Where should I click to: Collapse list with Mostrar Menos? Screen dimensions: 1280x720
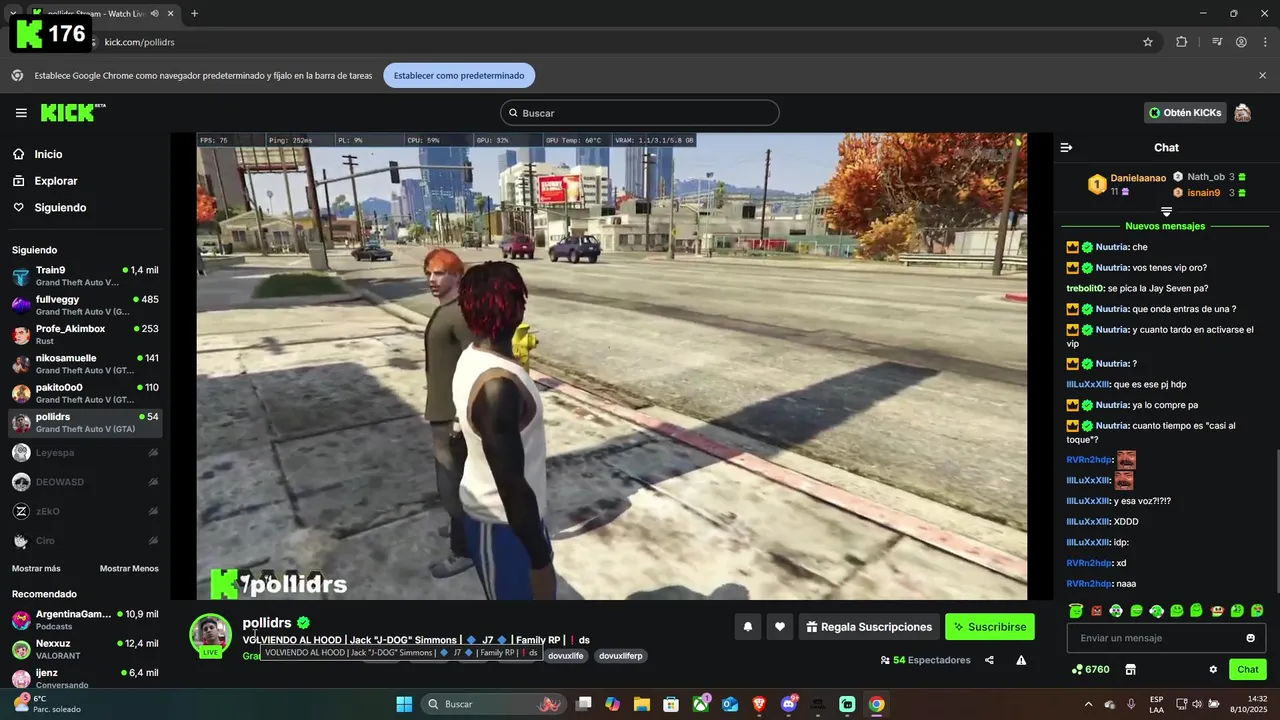click(129, 568)
